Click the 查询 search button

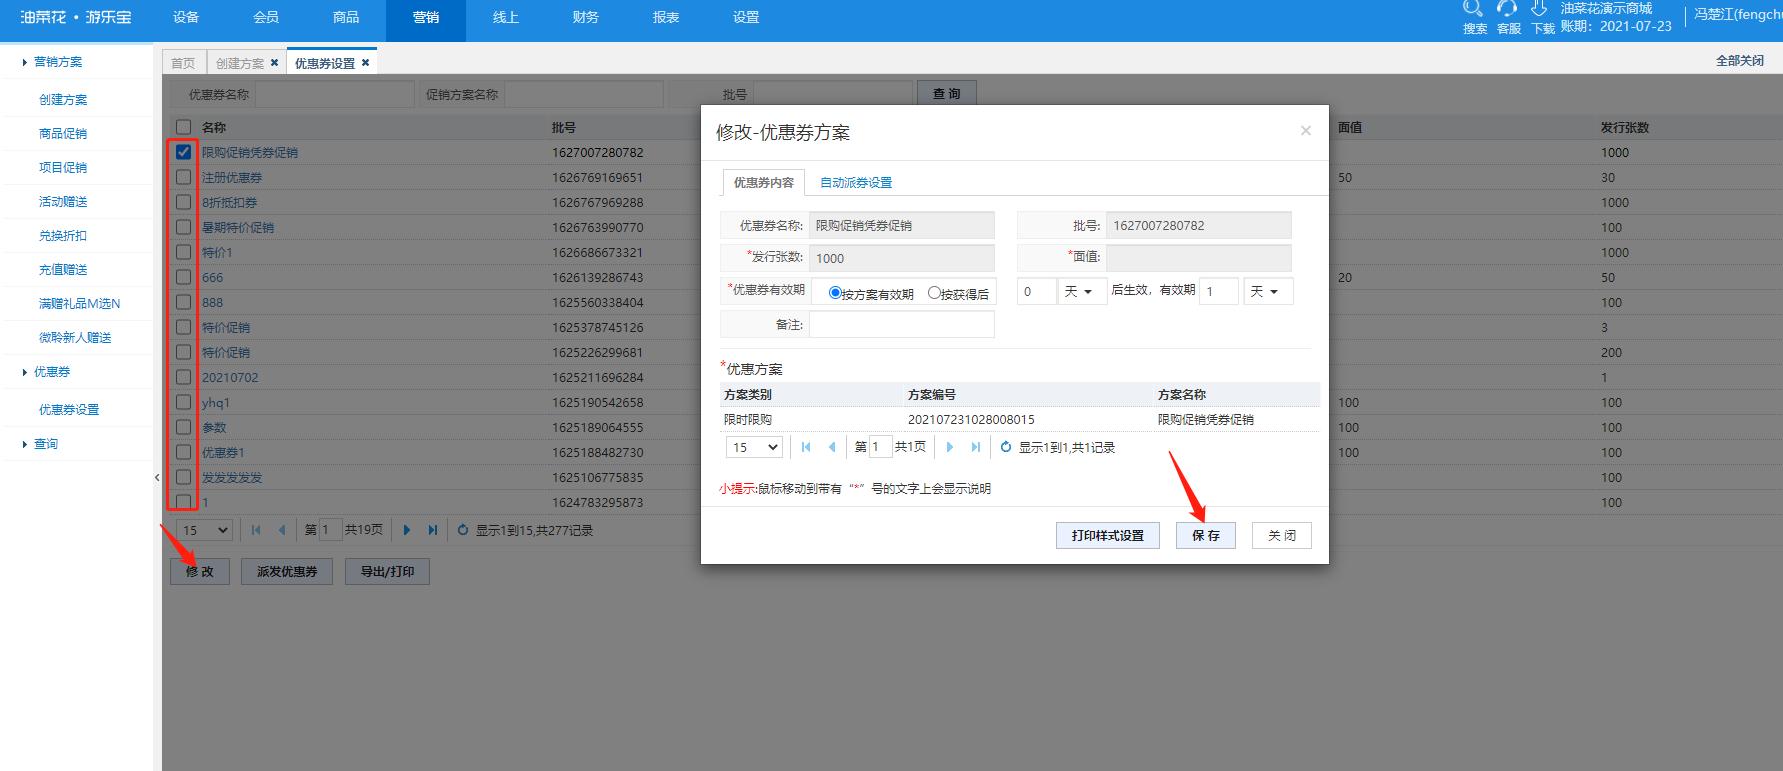coord(947,94)
